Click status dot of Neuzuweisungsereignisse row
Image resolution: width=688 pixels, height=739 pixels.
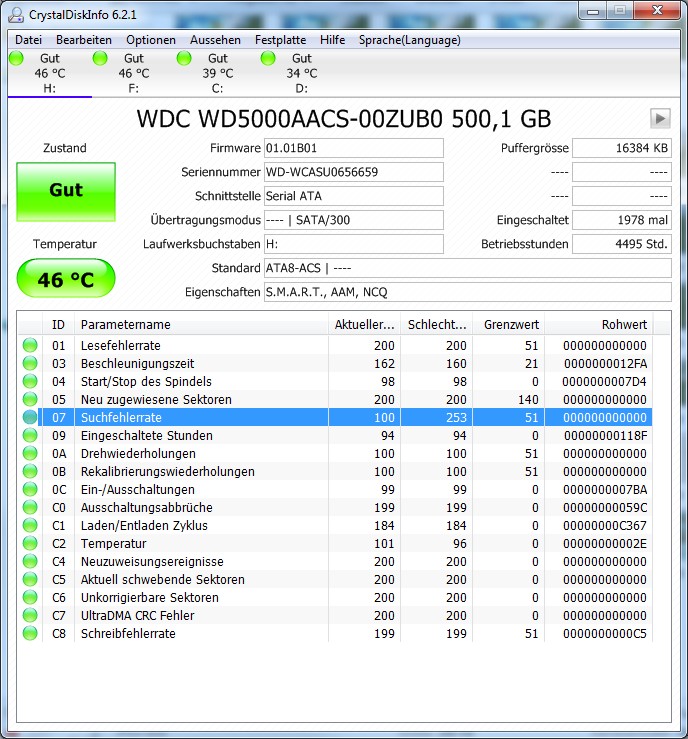(30, 561)
